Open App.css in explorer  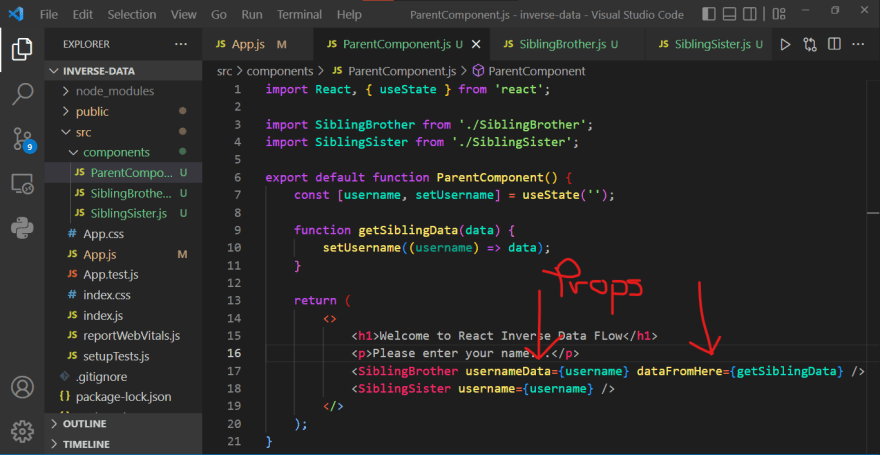123,234
